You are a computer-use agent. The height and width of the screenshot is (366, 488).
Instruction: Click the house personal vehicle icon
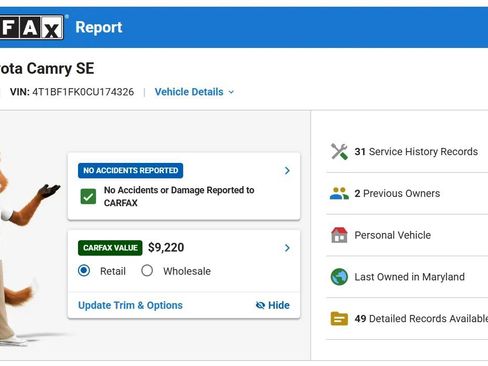(339, 235)
